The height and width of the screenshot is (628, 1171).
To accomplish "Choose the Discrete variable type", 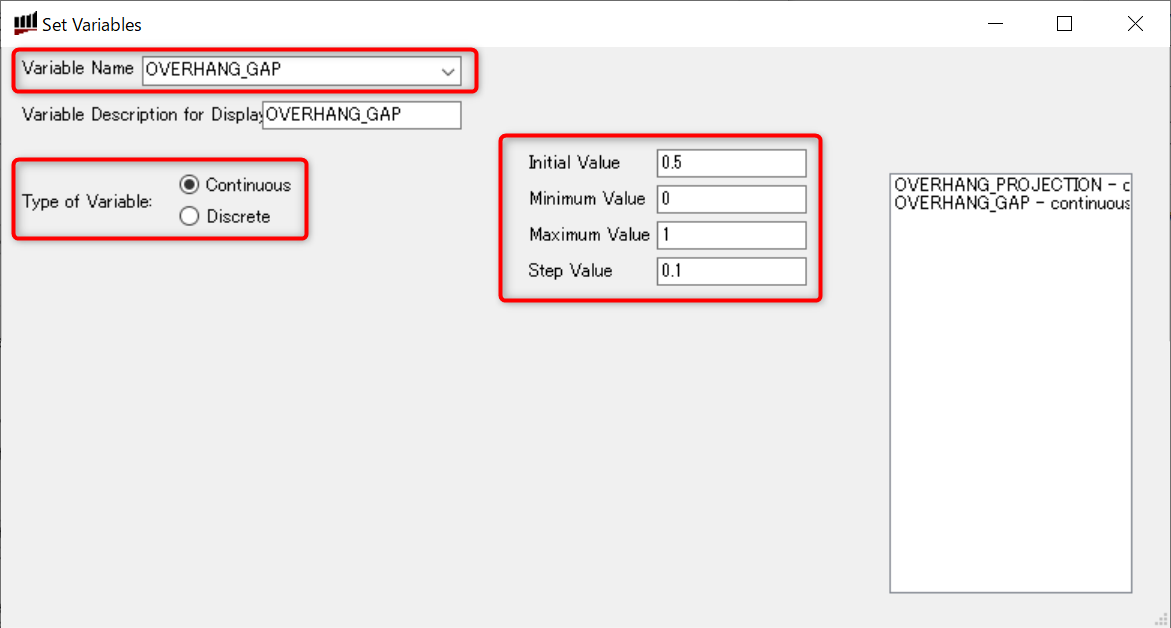I will click(x=189, y=216).
